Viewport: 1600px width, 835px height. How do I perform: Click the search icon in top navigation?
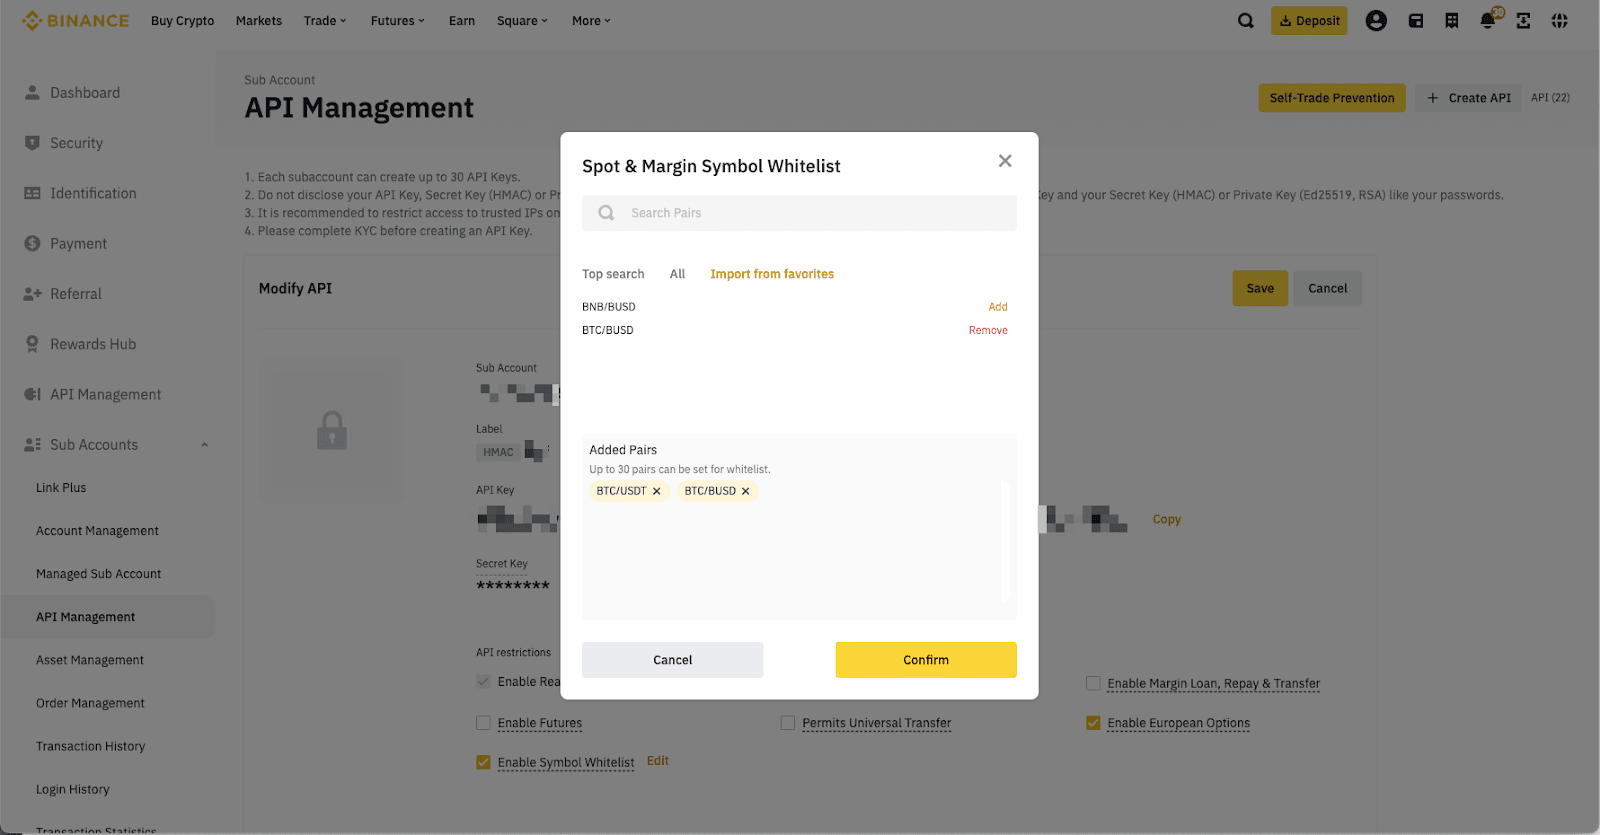click(x=1245, y=21)
